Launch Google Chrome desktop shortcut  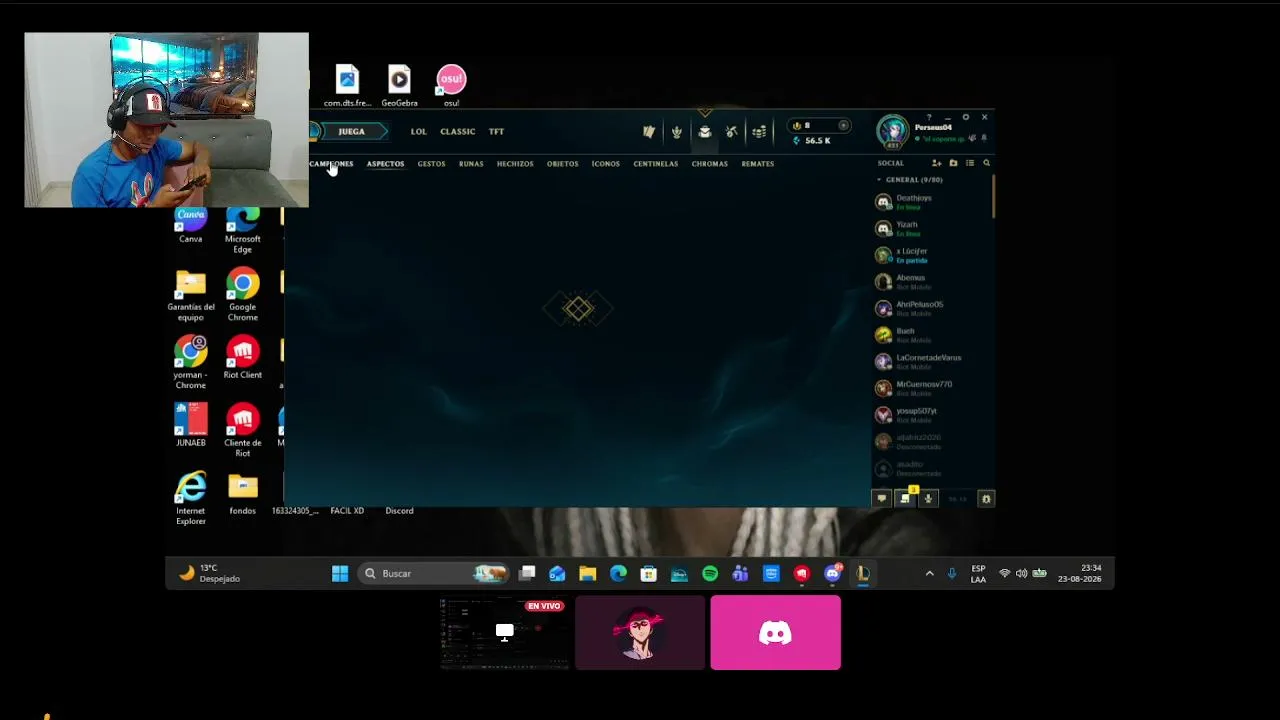[x=242, y=295]
